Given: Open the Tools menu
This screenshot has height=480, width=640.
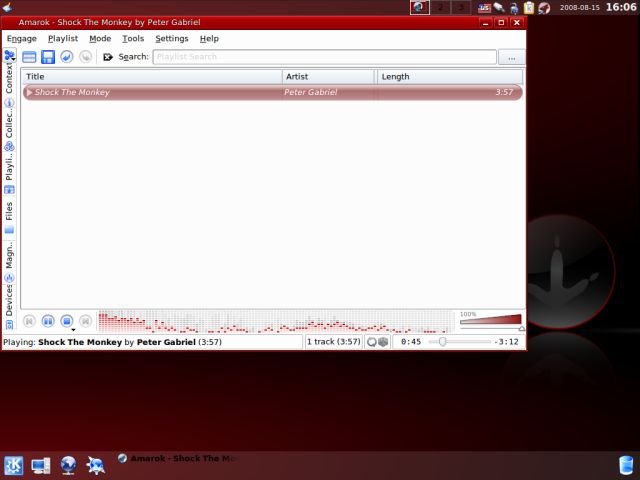Looking at the screenshot, I should tap(133, 38).
